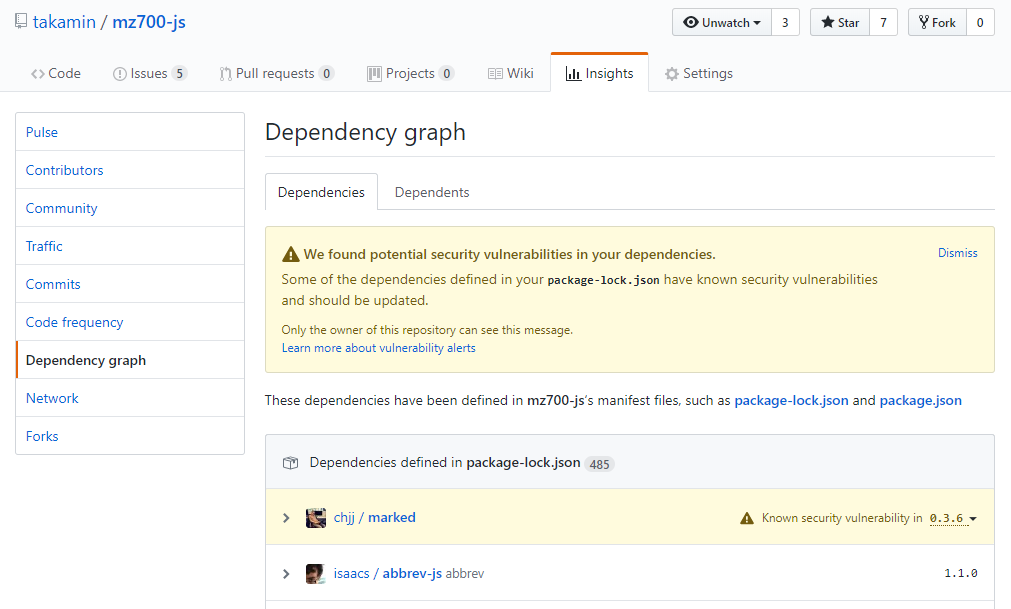Open the 0.3.6 vulnerability version dropdown
1011x609 pixels.
click(x=953, y=518)
